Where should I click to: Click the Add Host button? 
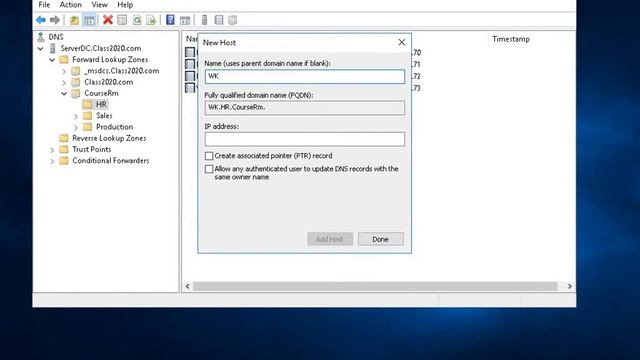(330, 239)
